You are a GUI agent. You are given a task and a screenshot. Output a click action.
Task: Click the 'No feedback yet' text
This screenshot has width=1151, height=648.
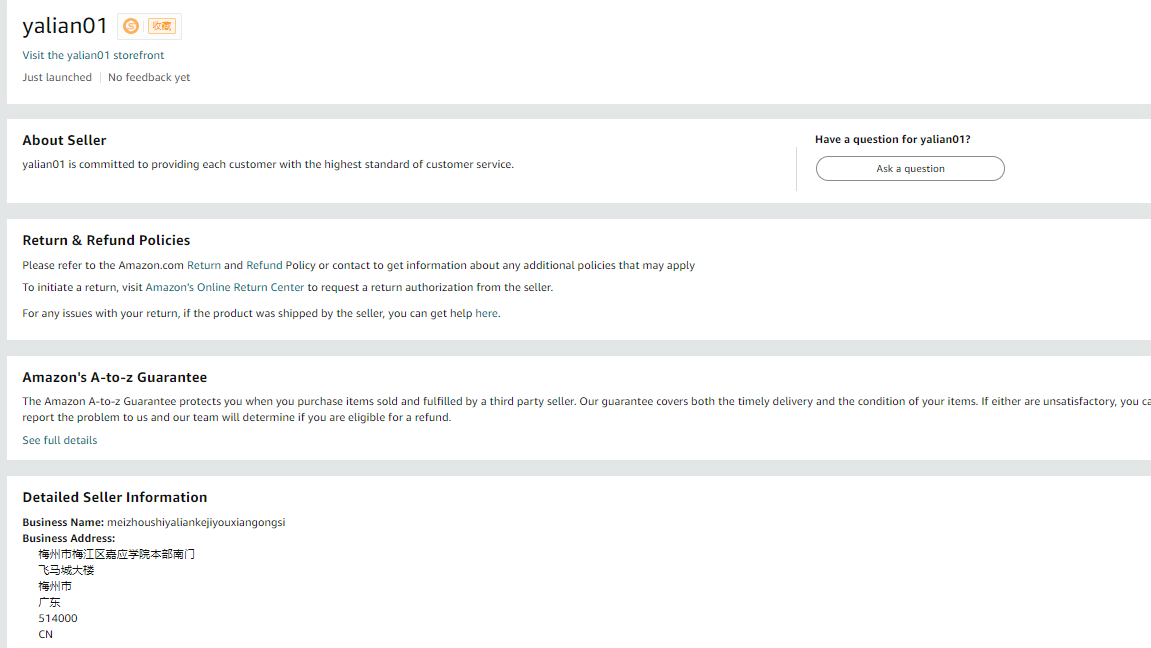[x=149, y=77]
